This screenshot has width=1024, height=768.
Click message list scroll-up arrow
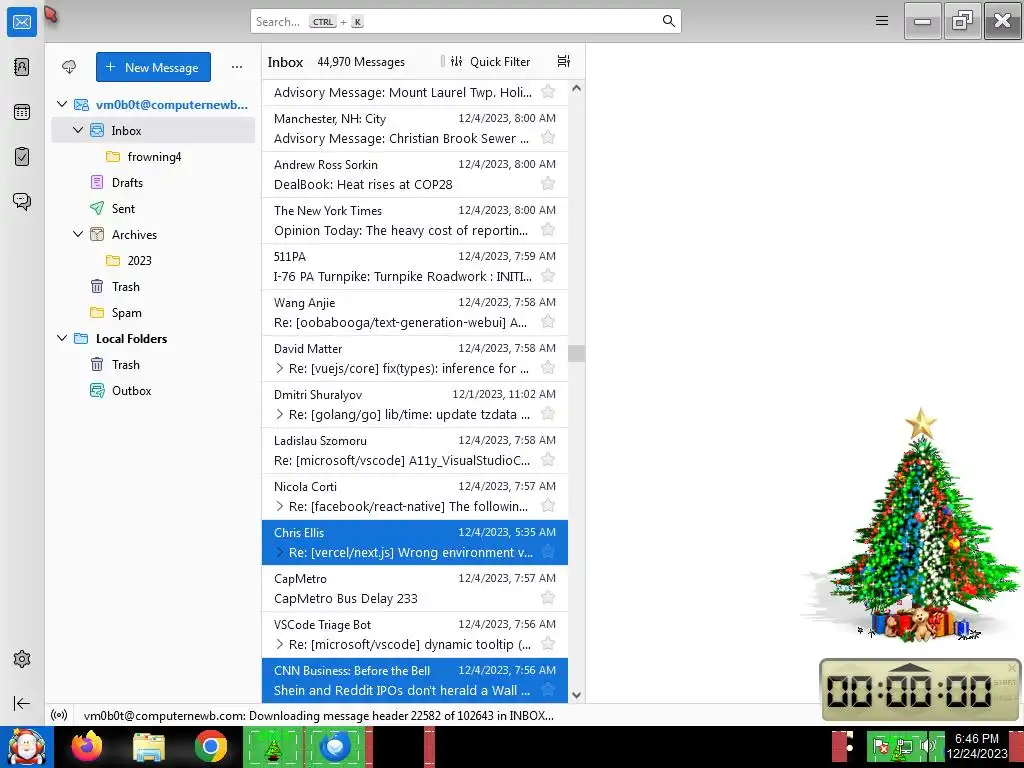[x=577, y=89]
